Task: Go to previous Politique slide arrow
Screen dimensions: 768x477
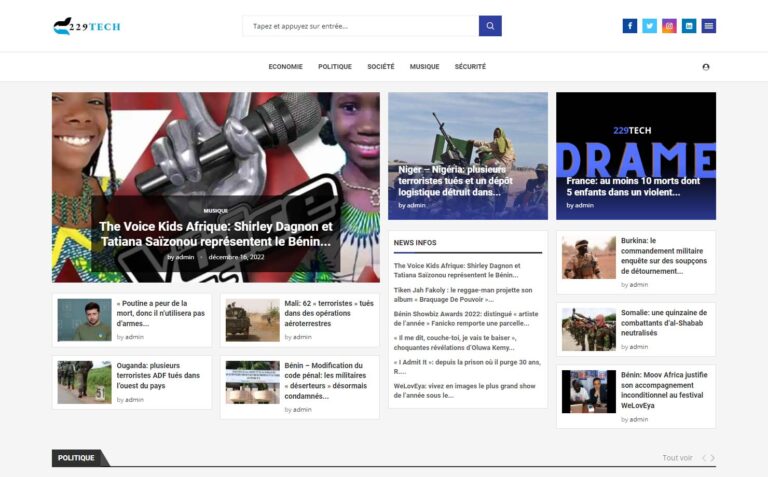Action: (x=704, y=458)
